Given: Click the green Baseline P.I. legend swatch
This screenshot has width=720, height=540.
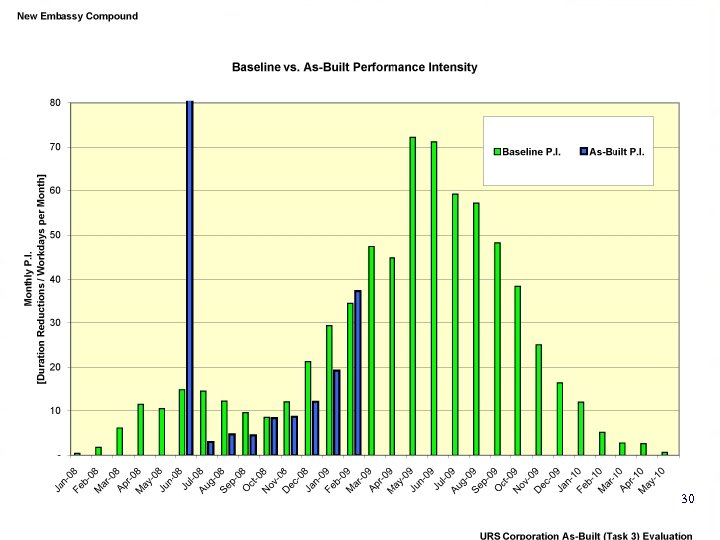Looking at the screenshot, I should click(x=497, y=152).
